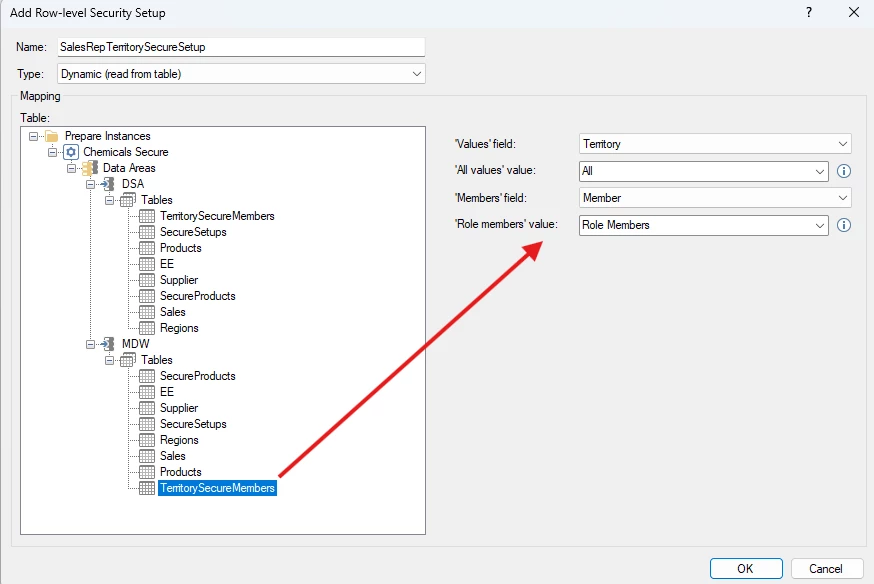Click the Prepare Instances folder icon
874x584 pixels.
(x=52, y=137)
